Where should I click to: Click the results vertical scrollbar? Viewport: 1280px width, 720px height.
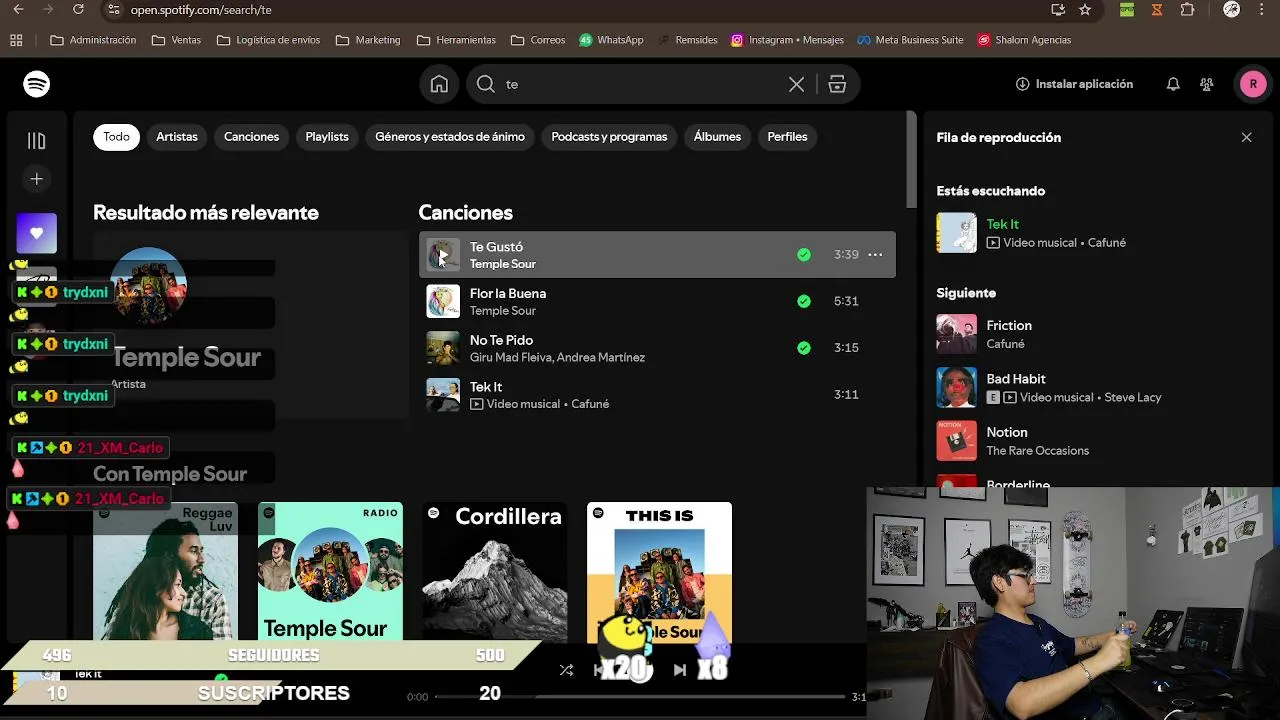(910, 160)
